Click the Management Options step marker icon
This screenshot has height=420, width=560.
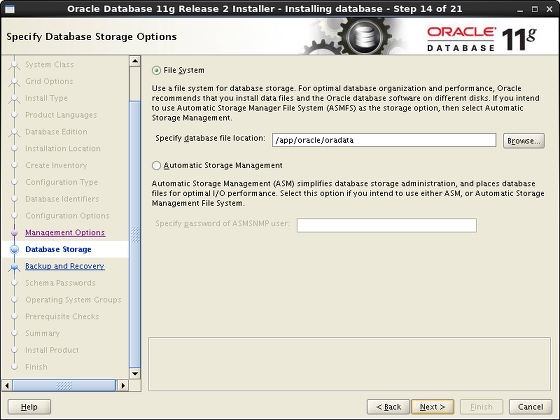pyautogui.click(x=14, y=233)
